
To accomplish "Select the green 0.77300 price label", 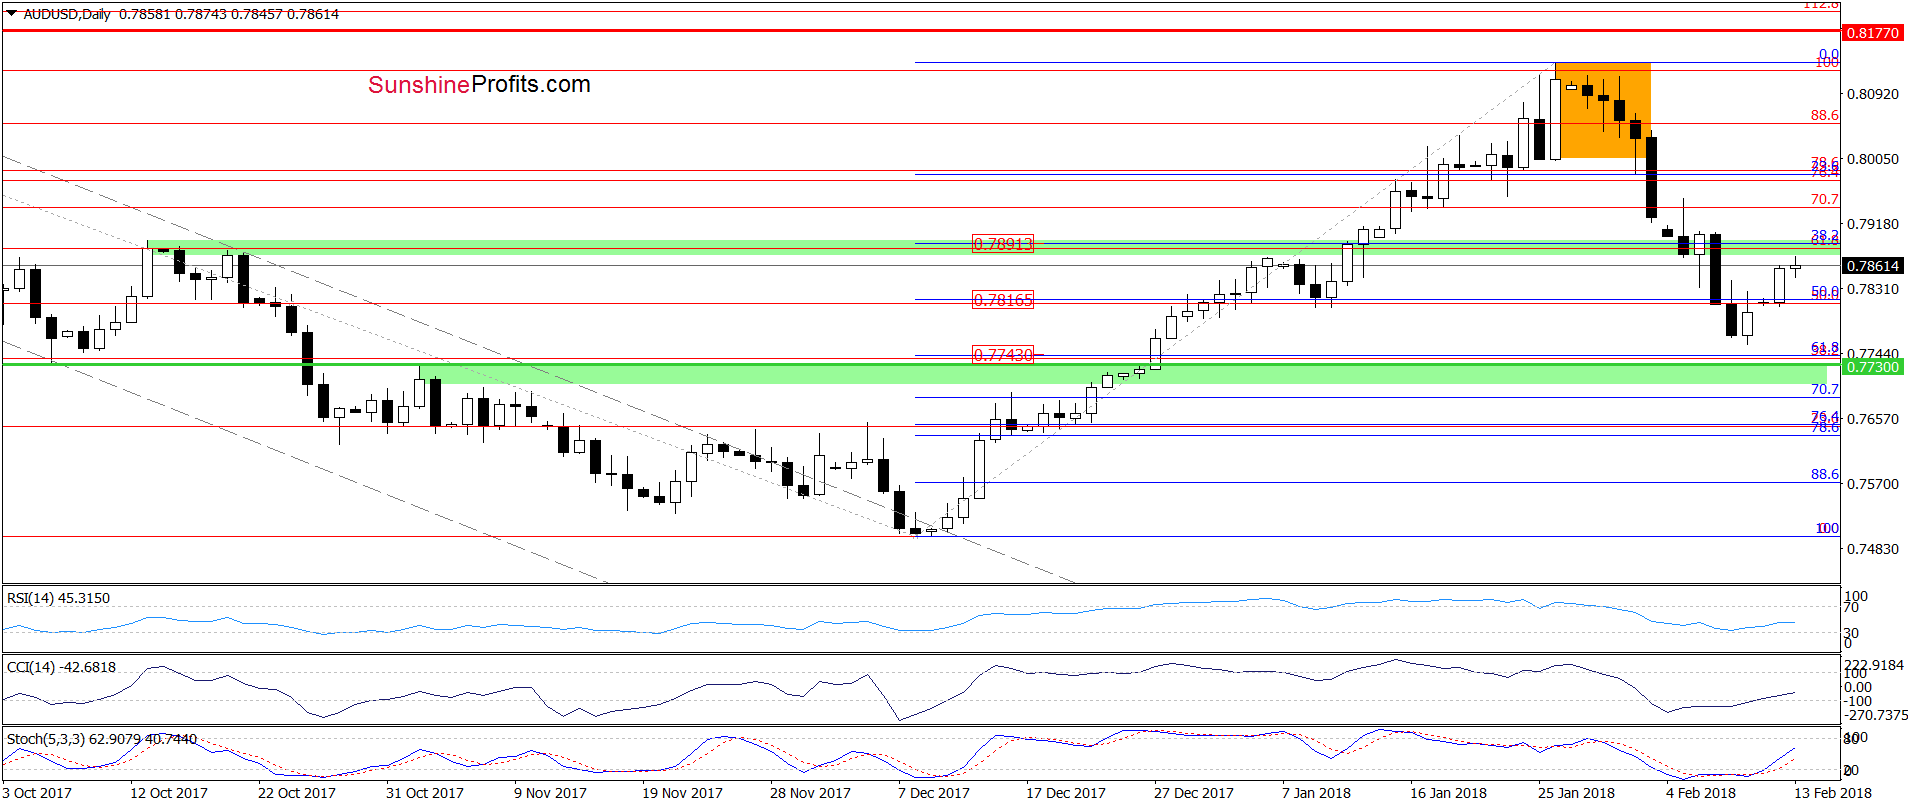I will pos(1872,367).
